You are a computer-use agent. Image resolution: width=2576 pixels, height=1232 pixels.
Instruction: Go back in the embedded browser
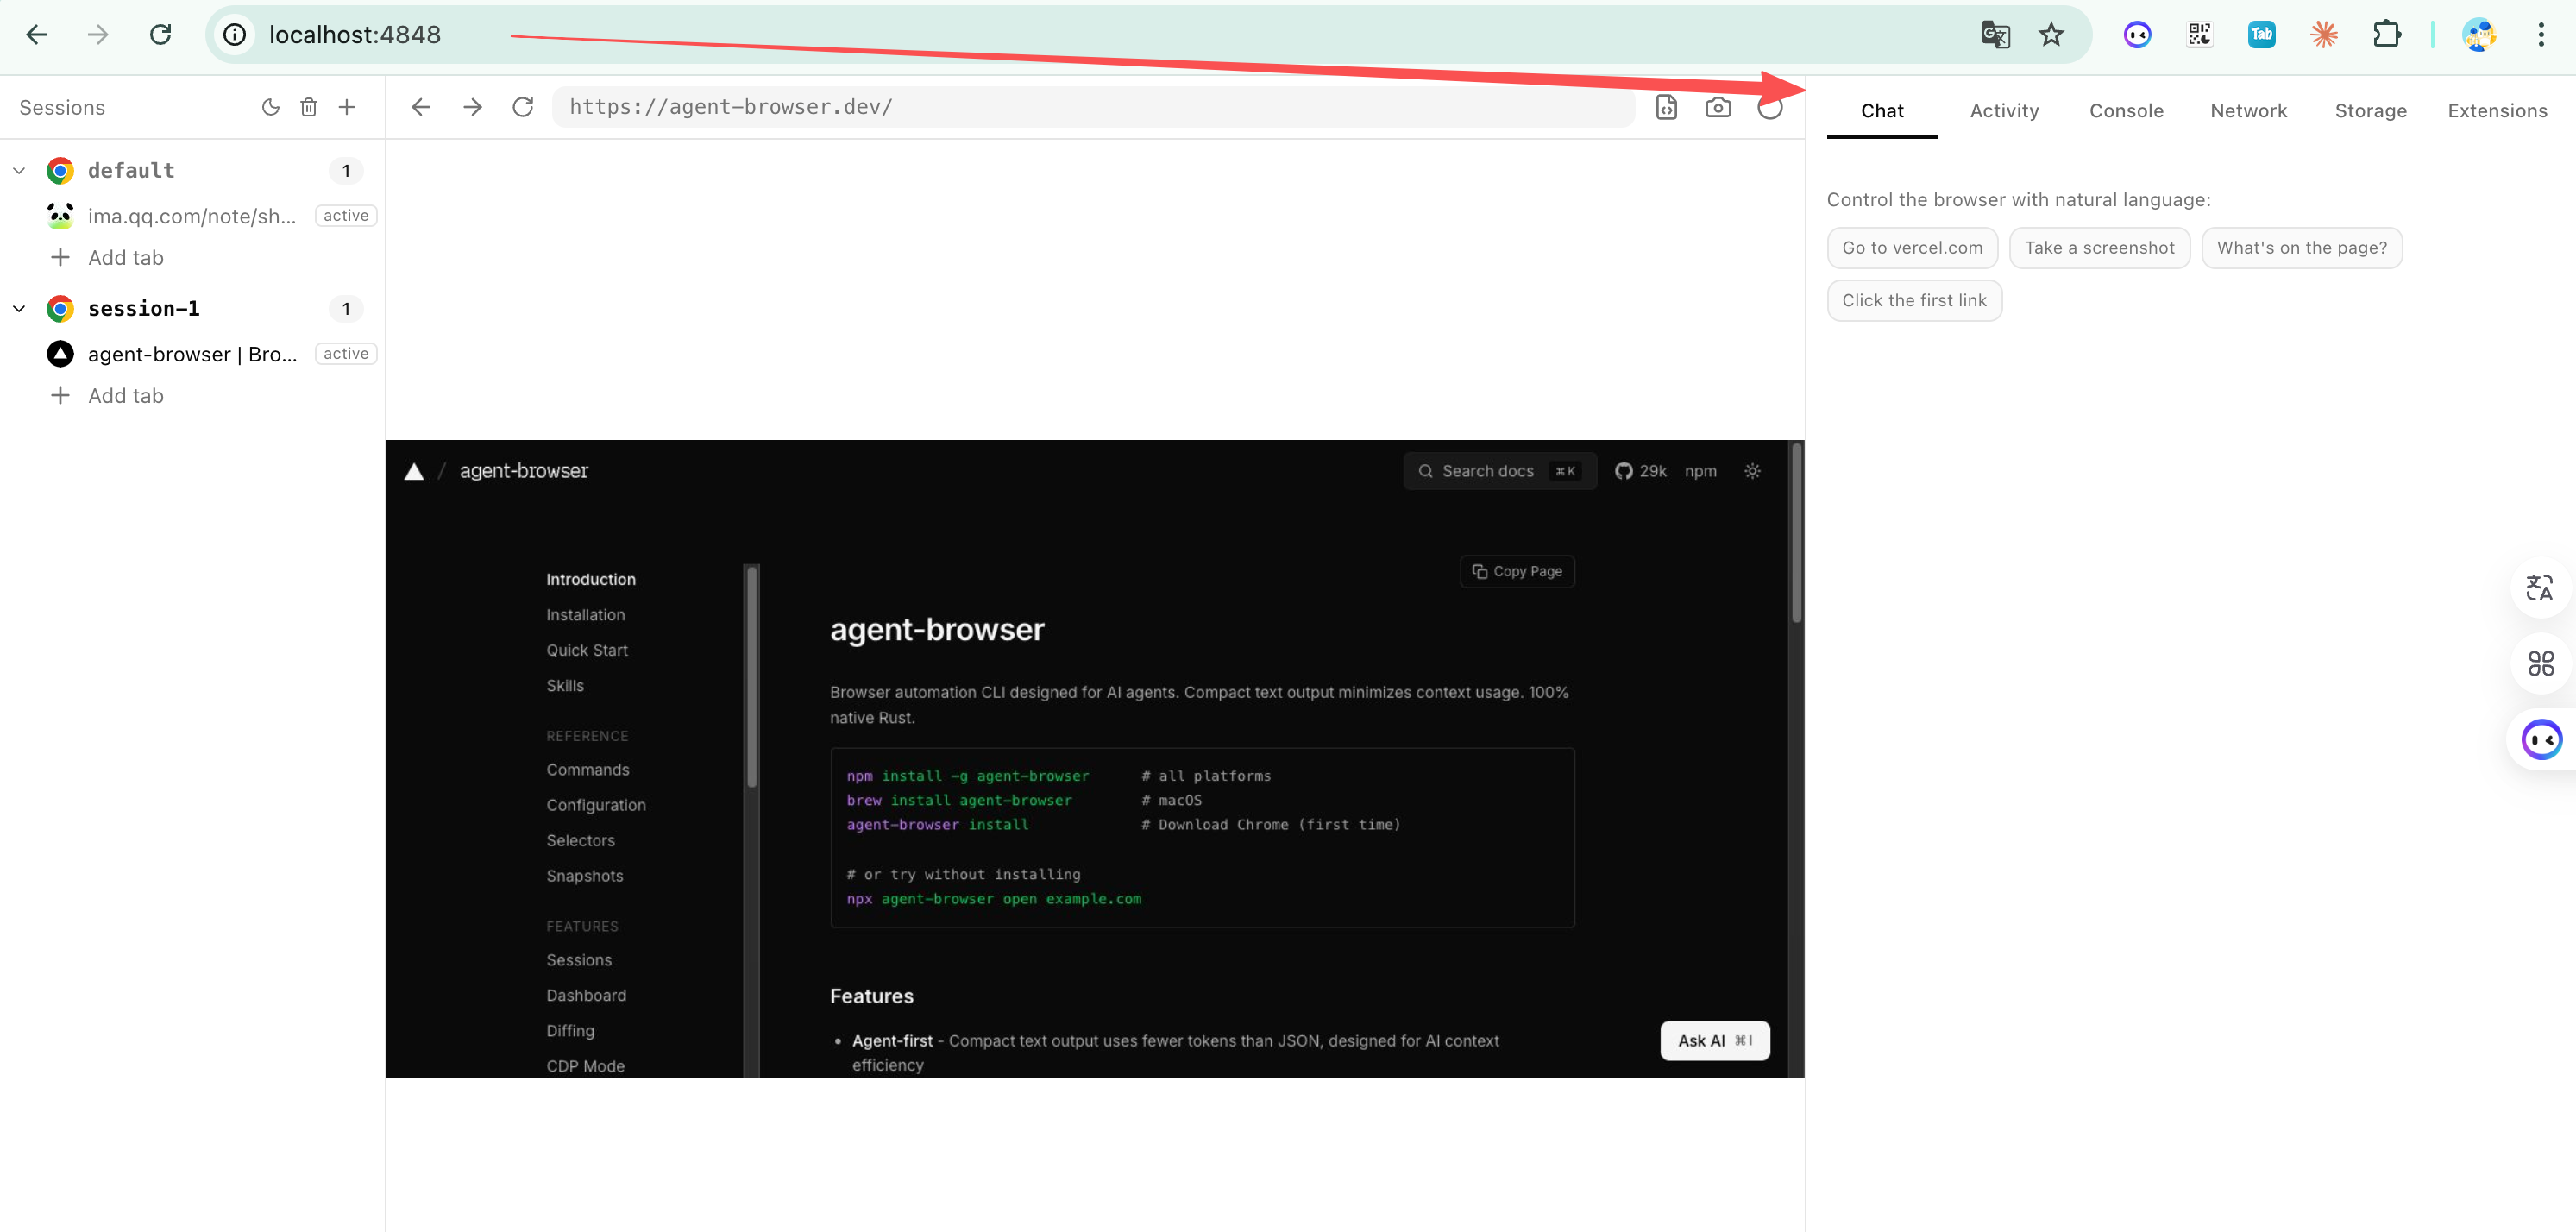[421, 107]
